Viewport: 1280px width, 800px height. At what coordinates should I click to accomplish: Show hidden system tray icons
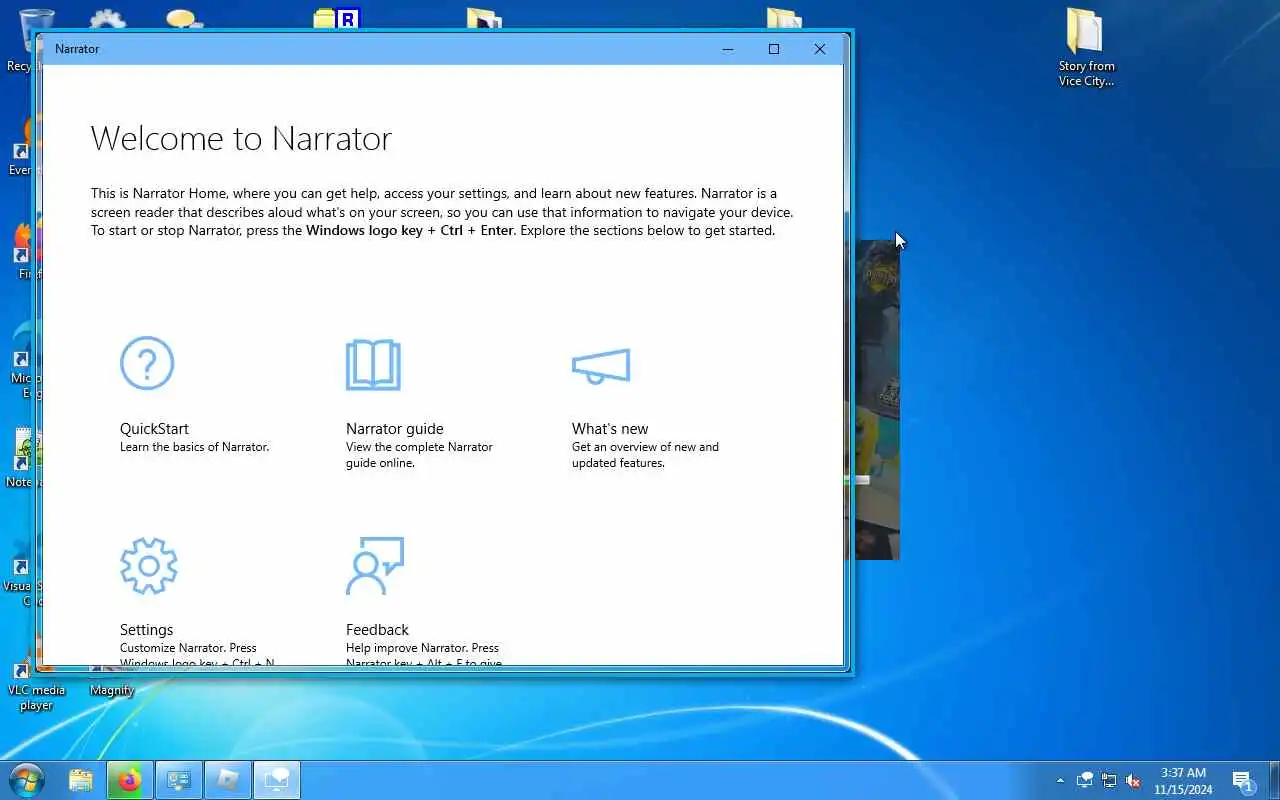1060,780
